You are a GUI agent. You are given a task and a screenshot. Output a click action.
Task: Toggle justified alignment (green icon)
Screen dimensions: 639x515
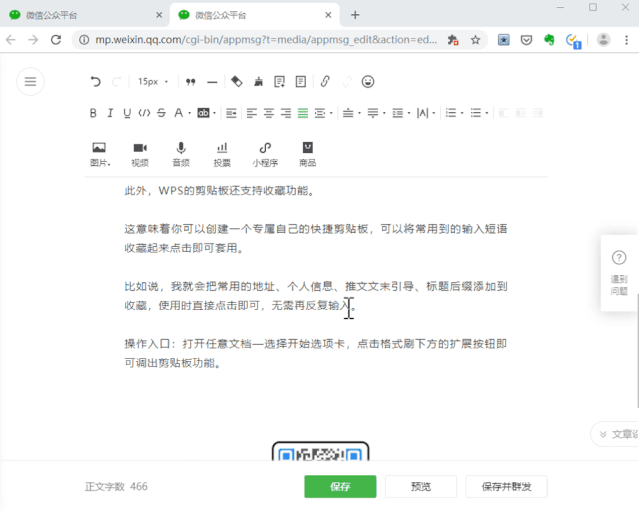tap(303, 113)
